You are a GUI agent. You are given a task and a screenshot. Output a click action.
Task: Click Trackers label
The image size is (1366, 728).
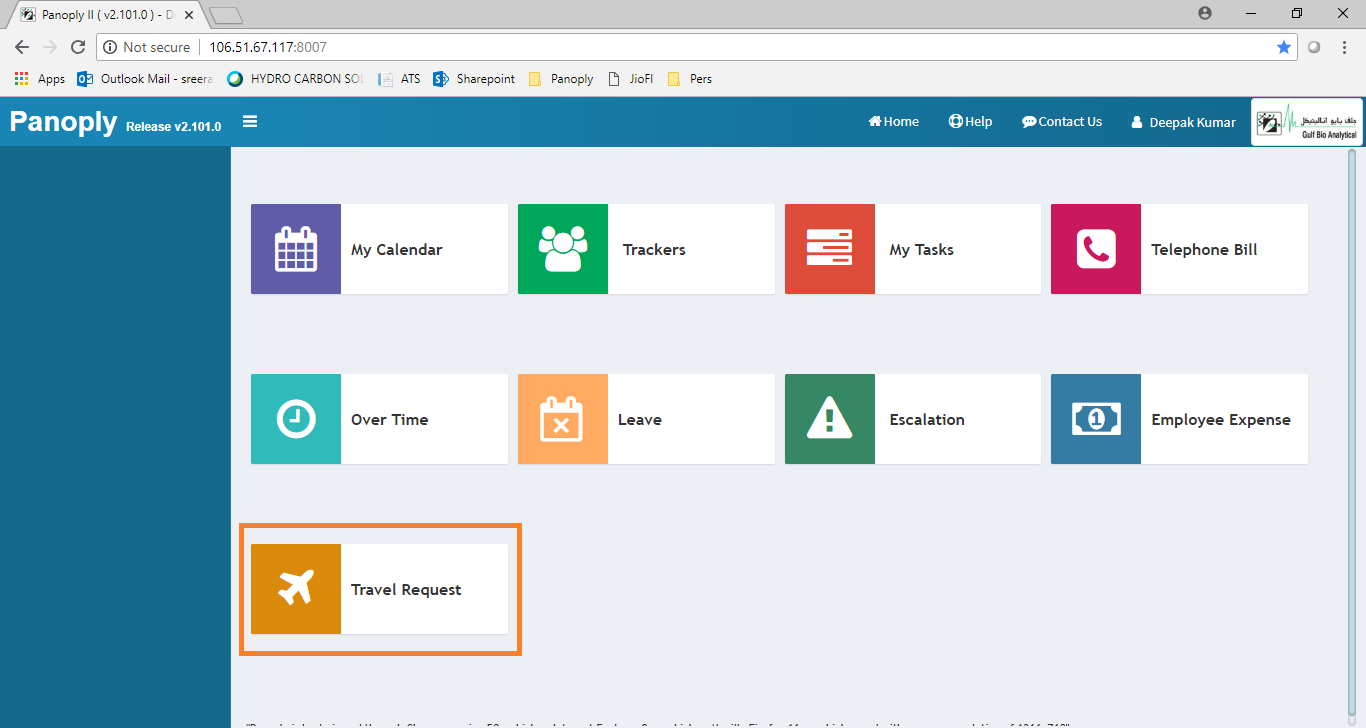pos(654,250)
